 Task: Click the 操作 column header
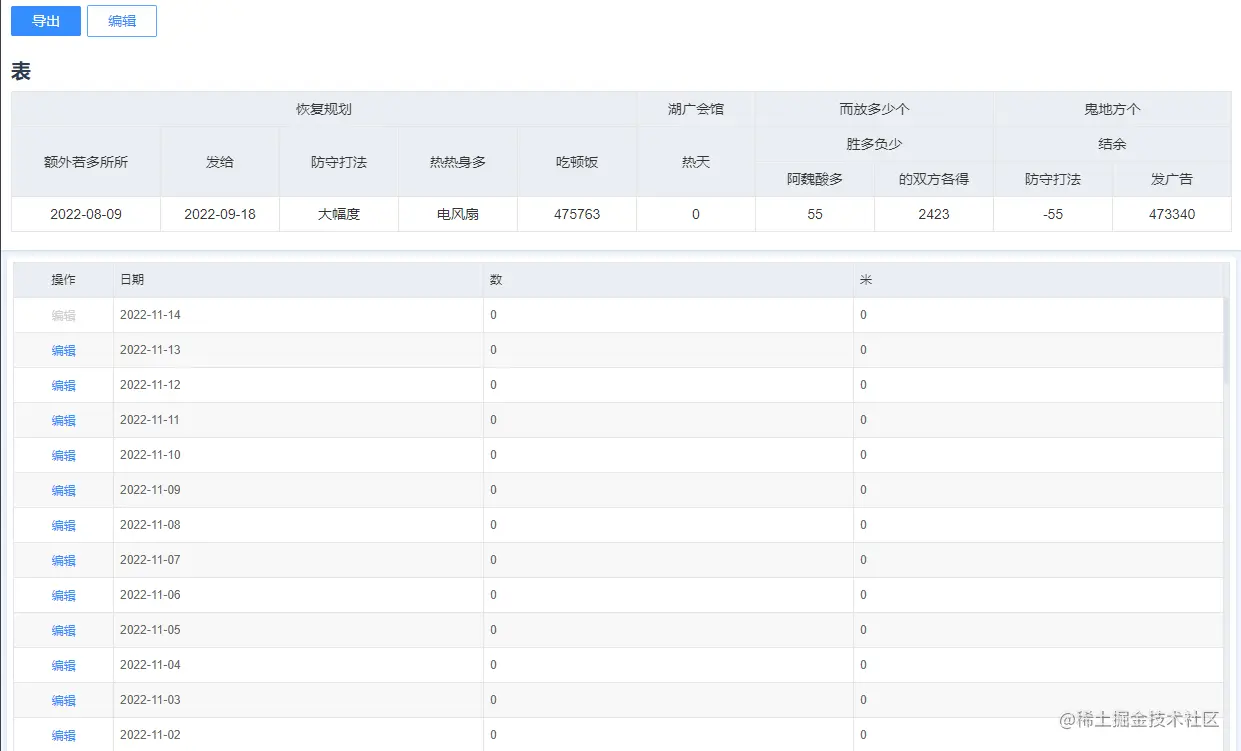pos(64,280)
